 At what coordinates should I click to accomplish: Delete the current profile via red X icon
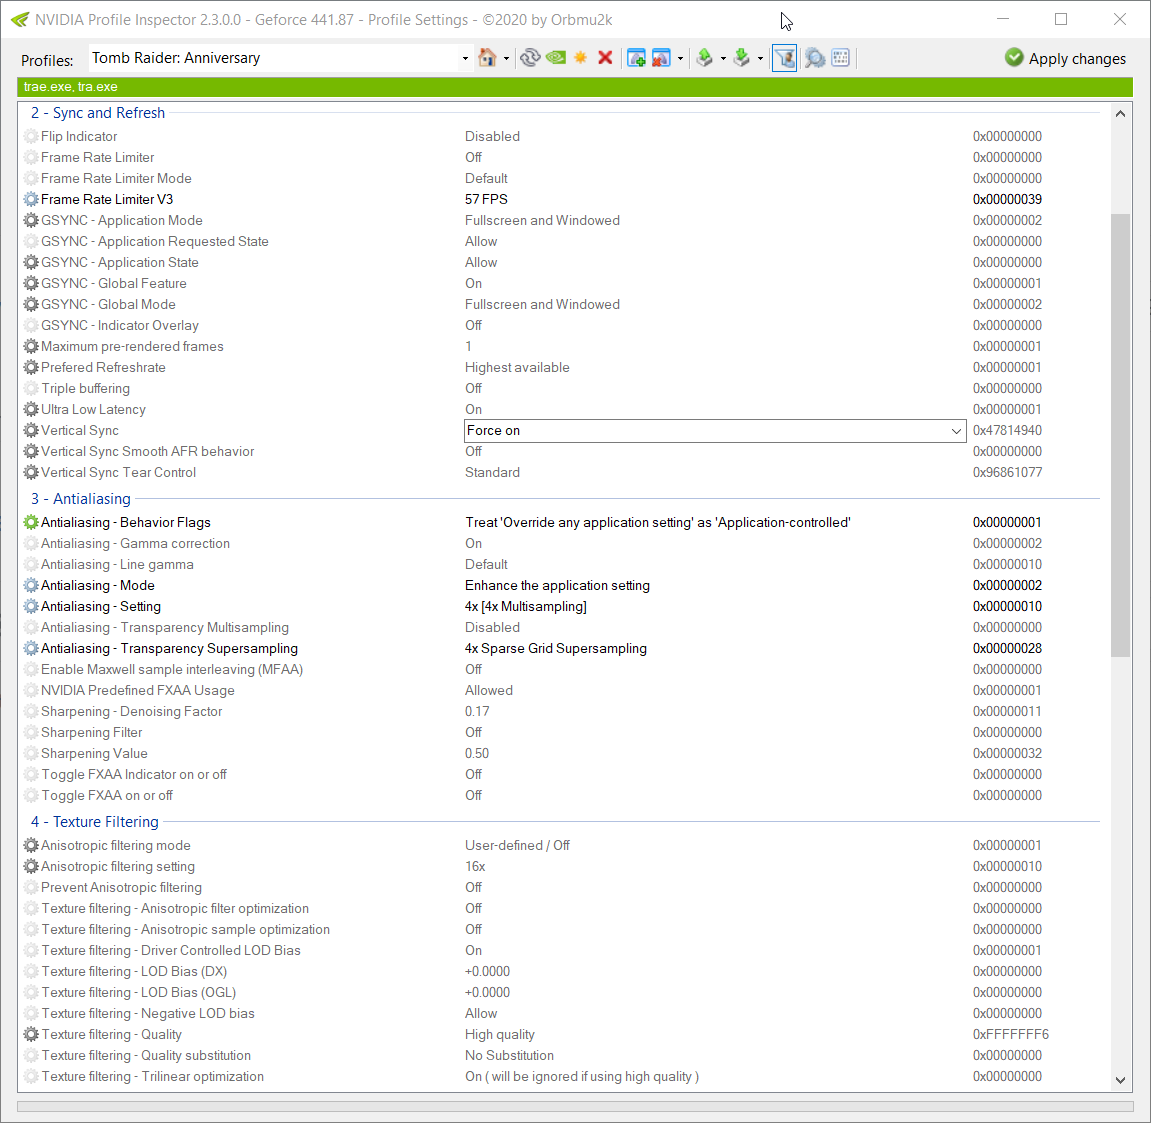(x=604, y=57)
